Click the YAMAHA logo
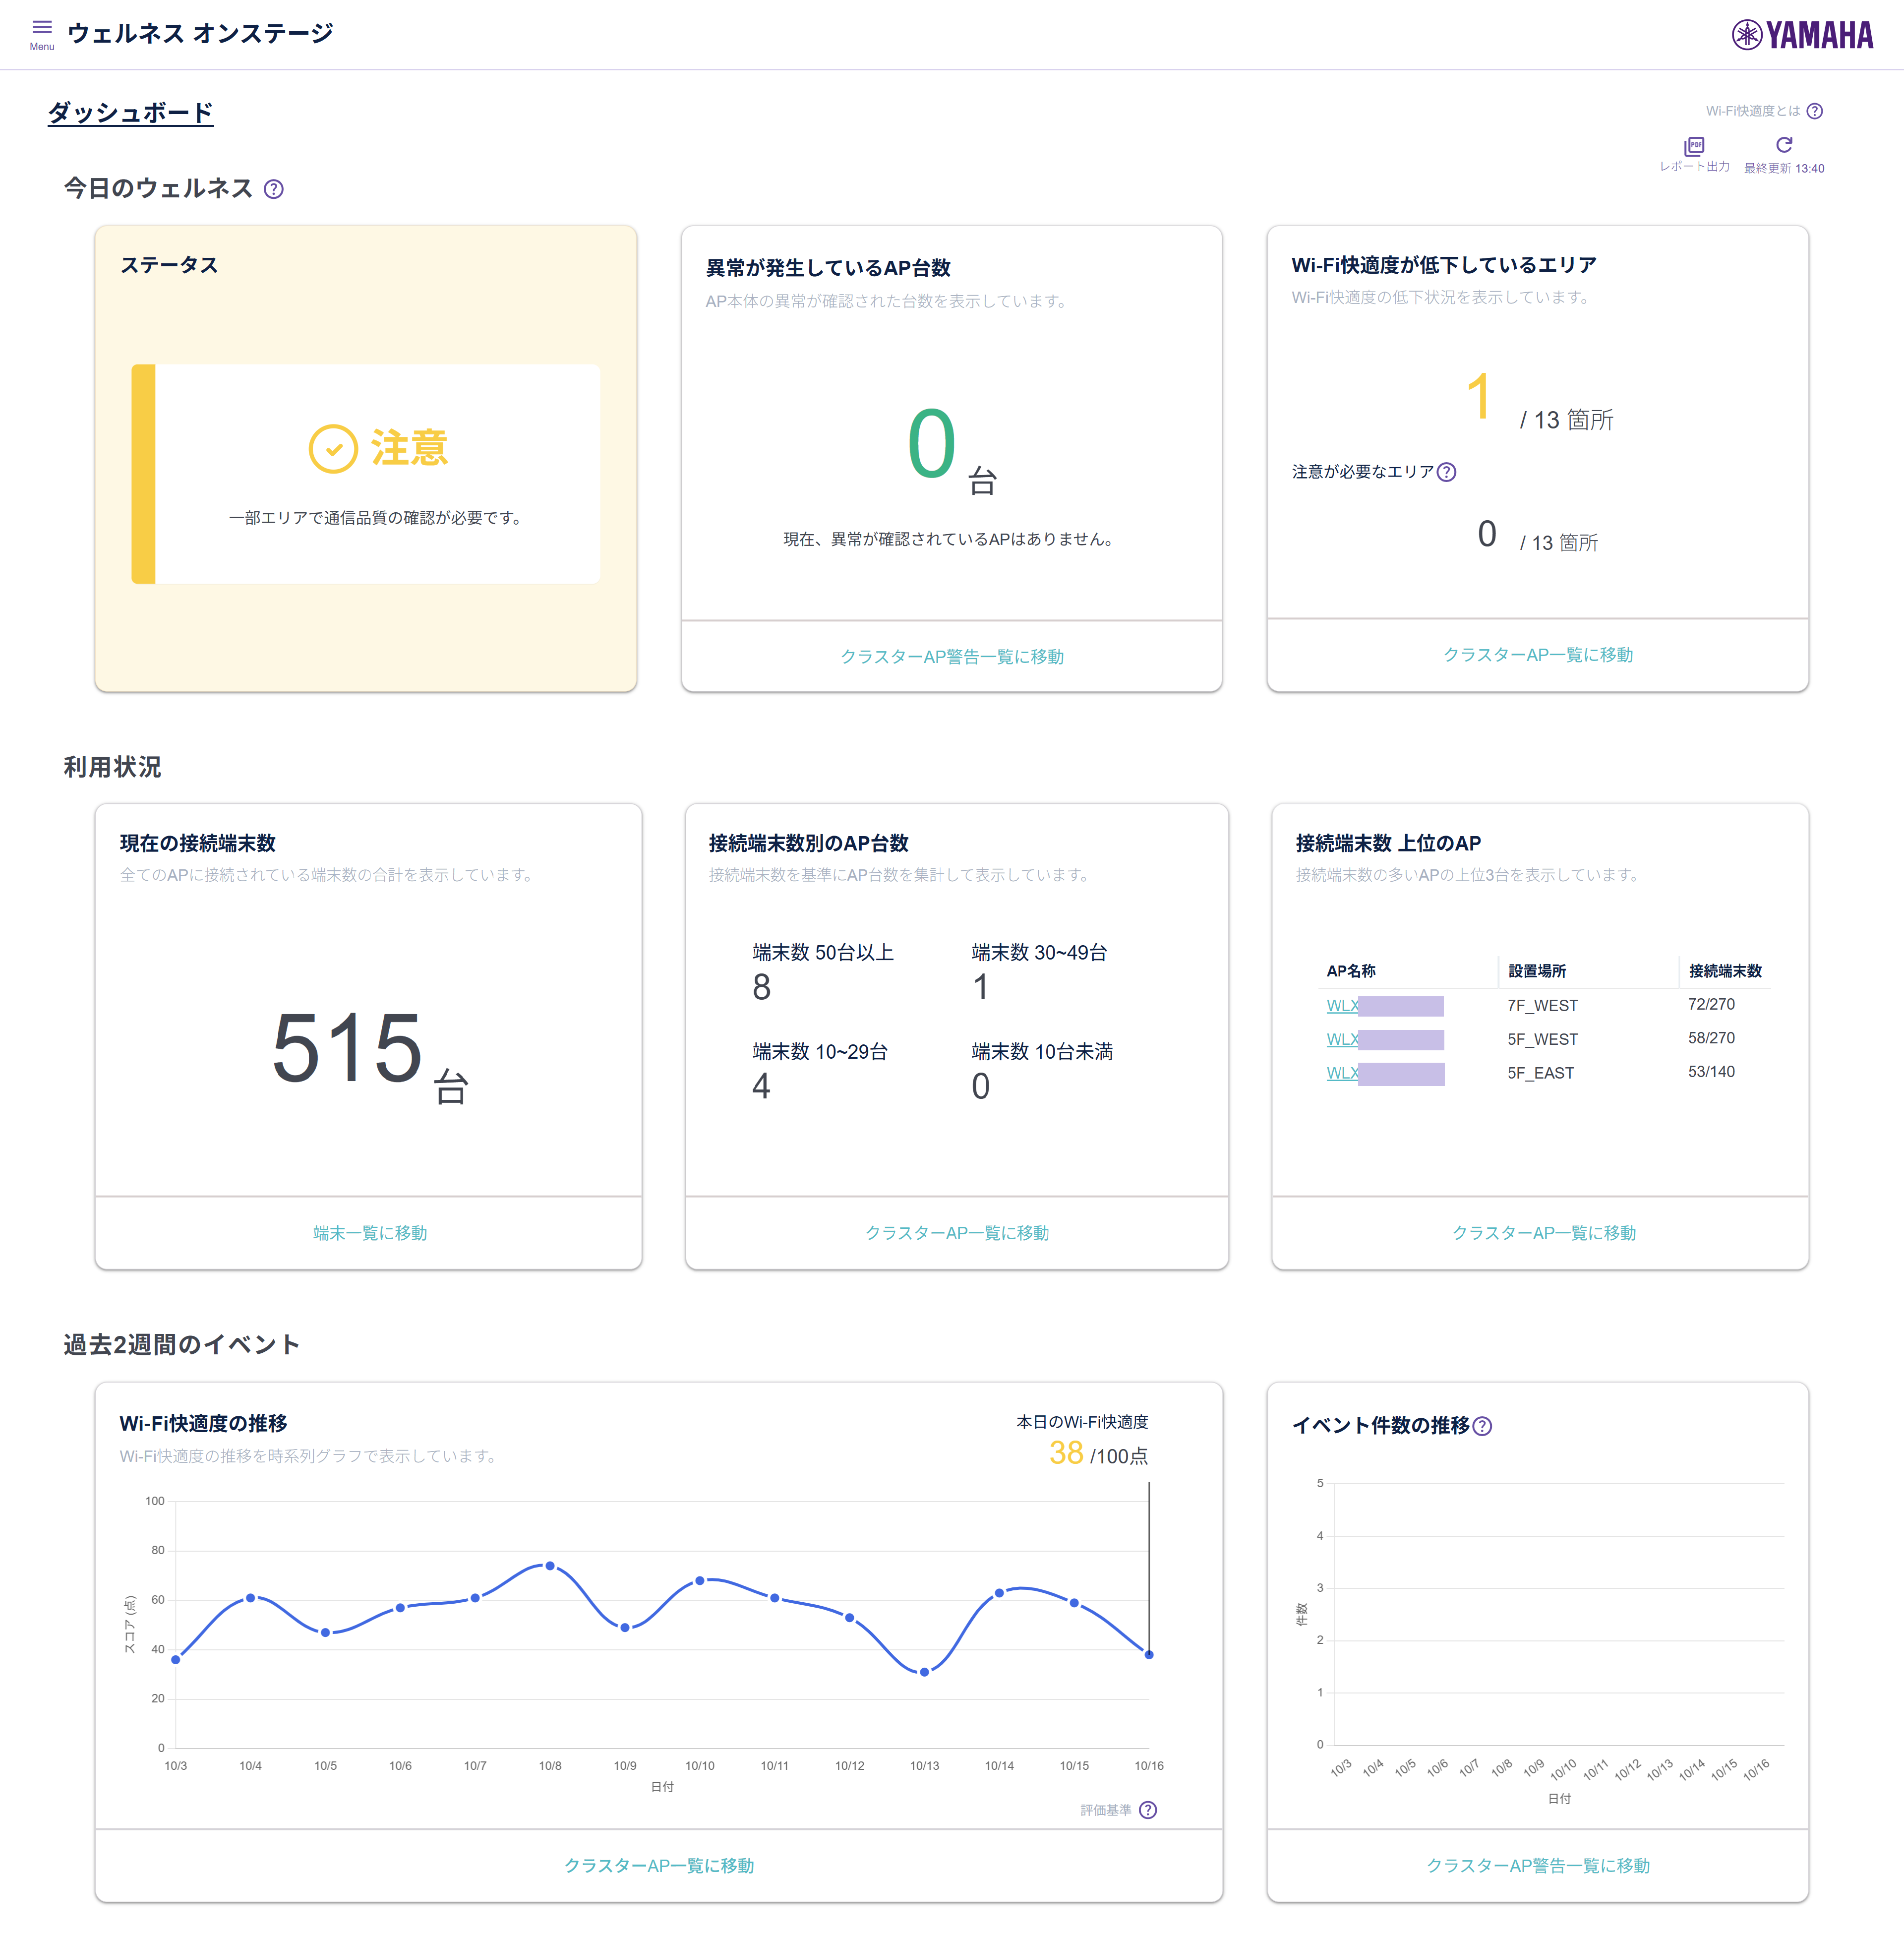1904x1934 pixels. pyautogui.click(x=1802, y=35)
